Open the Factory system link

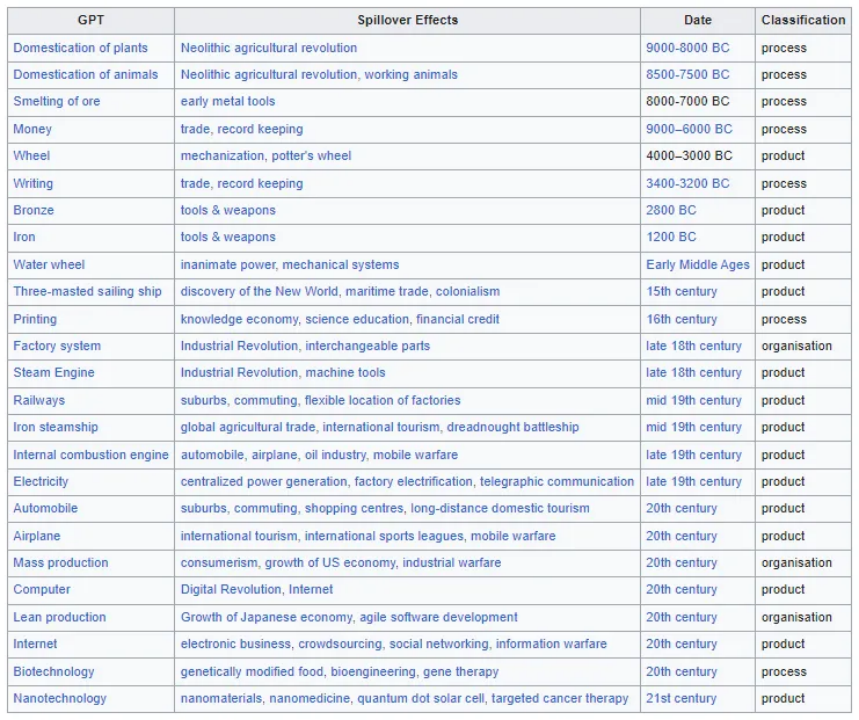tap(57, 346)
